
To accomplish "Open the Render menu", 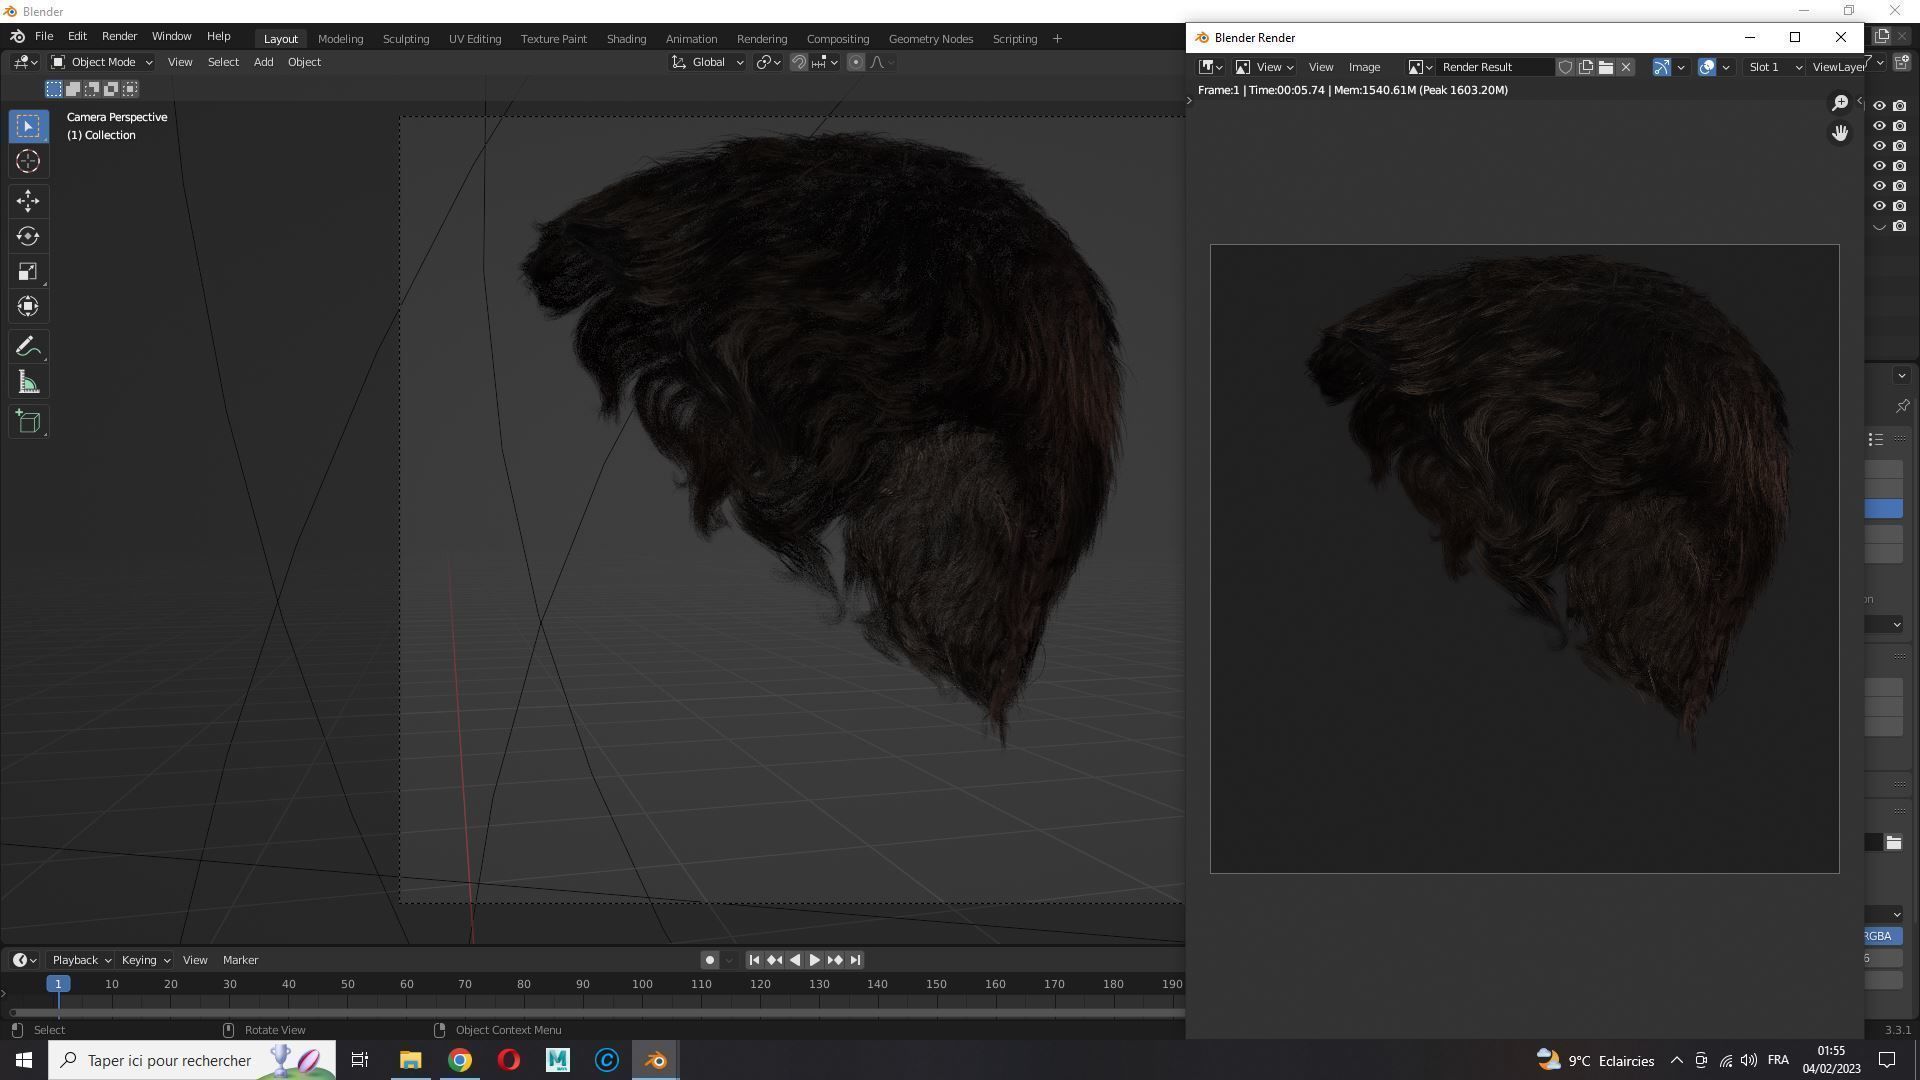I will [x=119, y=36].
